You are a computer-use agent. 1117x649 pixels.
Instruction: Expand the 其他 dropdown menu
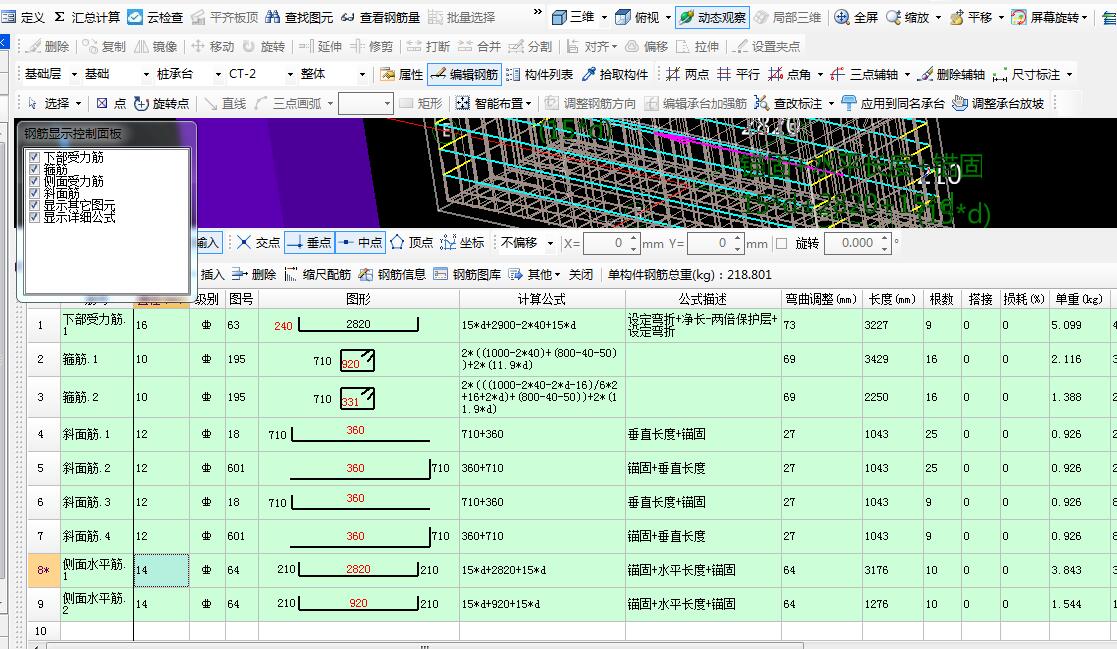pyautogui.click(x=558, y=275)
